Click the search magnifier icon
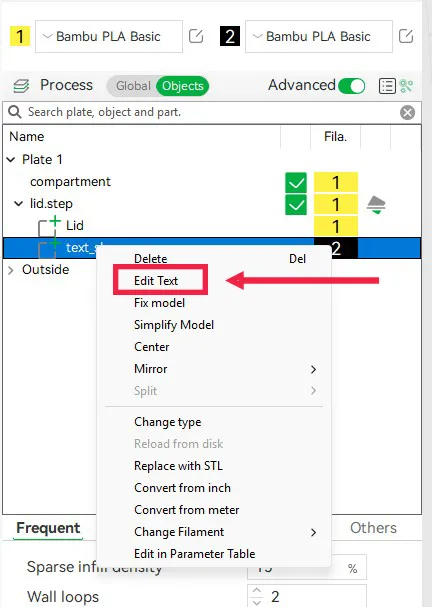This screenshot has height=607, width=432. [x=15, y=112]
